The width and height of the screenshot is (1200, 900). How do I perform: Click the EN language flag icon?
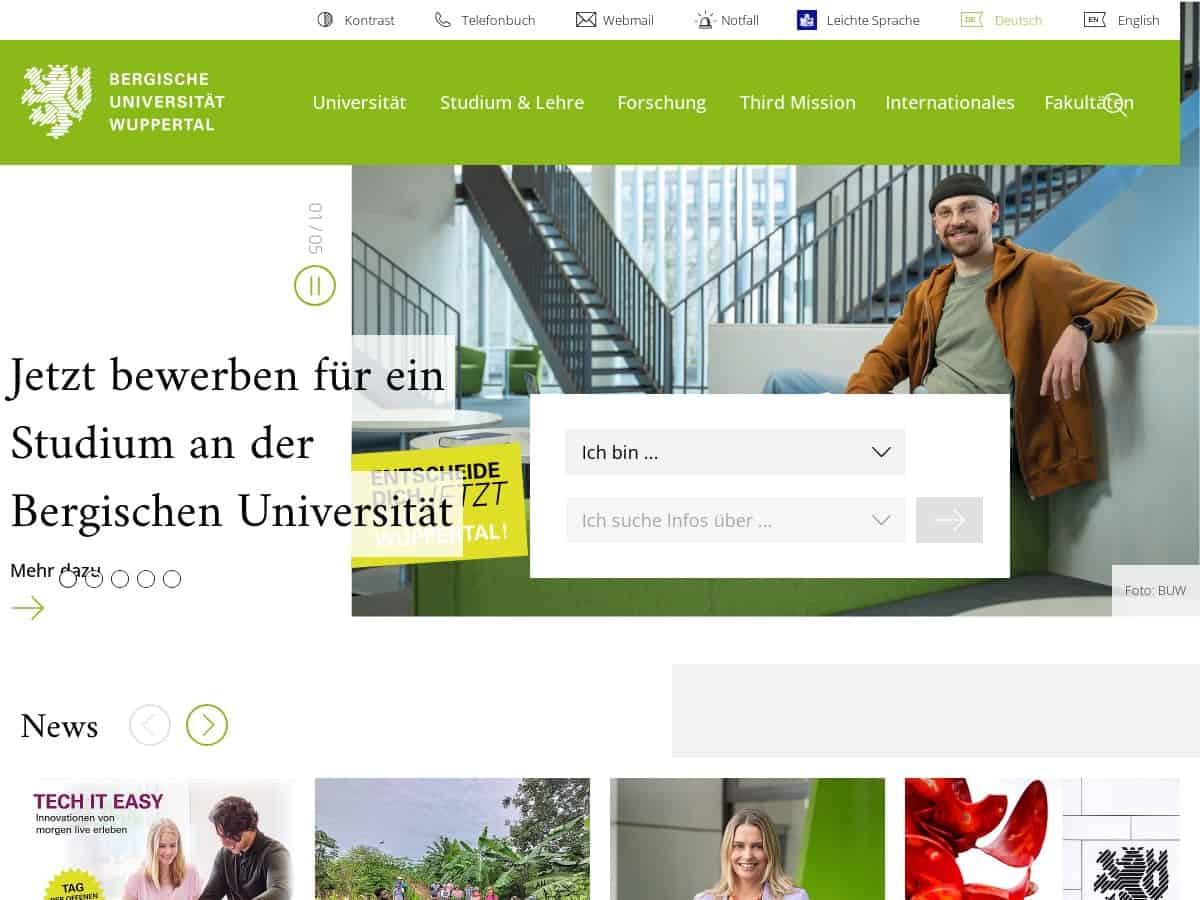pos(1095,20)
